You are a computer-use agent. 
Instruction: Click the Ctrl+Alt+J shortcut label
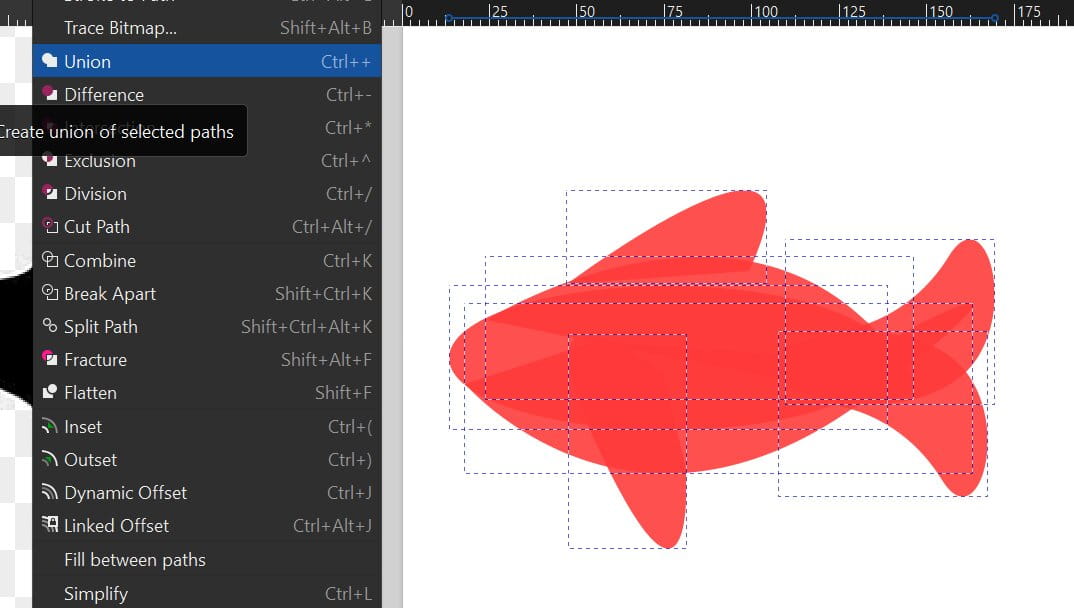[x=332, y=526]
